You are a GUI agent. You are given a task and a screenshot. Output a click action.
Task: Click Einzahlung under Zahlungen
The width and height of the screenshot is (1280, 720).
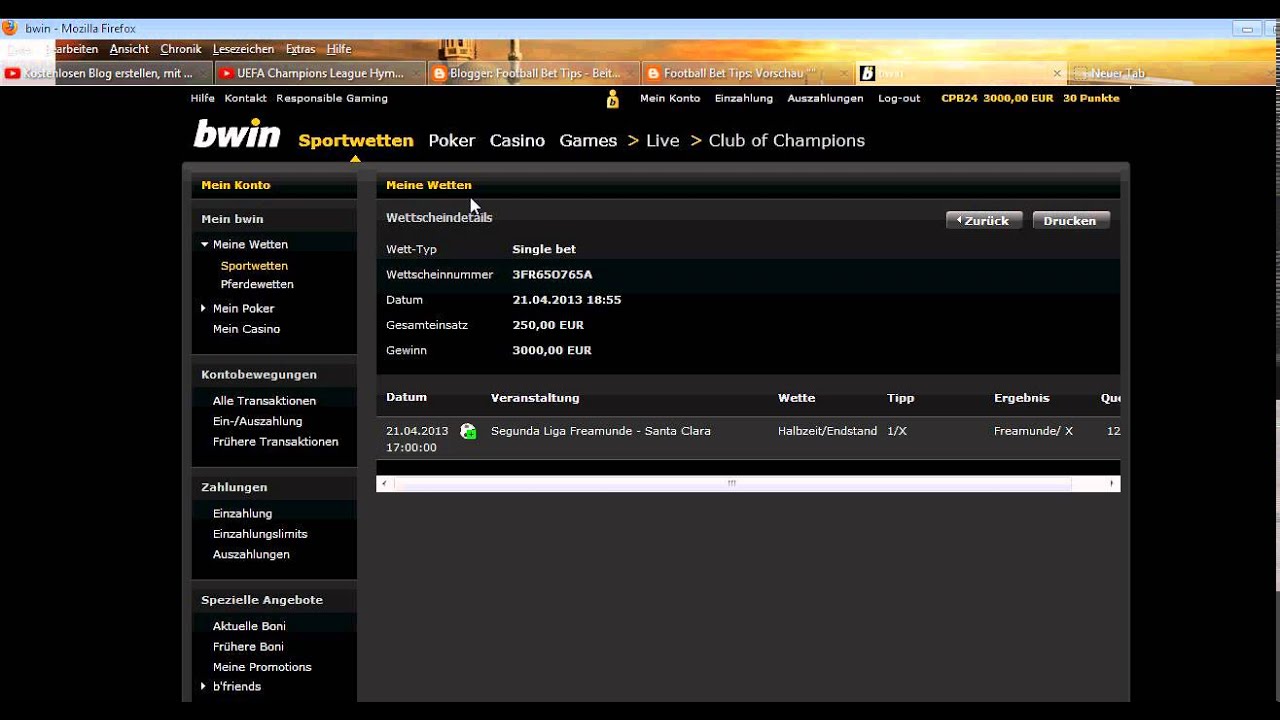(x=242, y=513)
